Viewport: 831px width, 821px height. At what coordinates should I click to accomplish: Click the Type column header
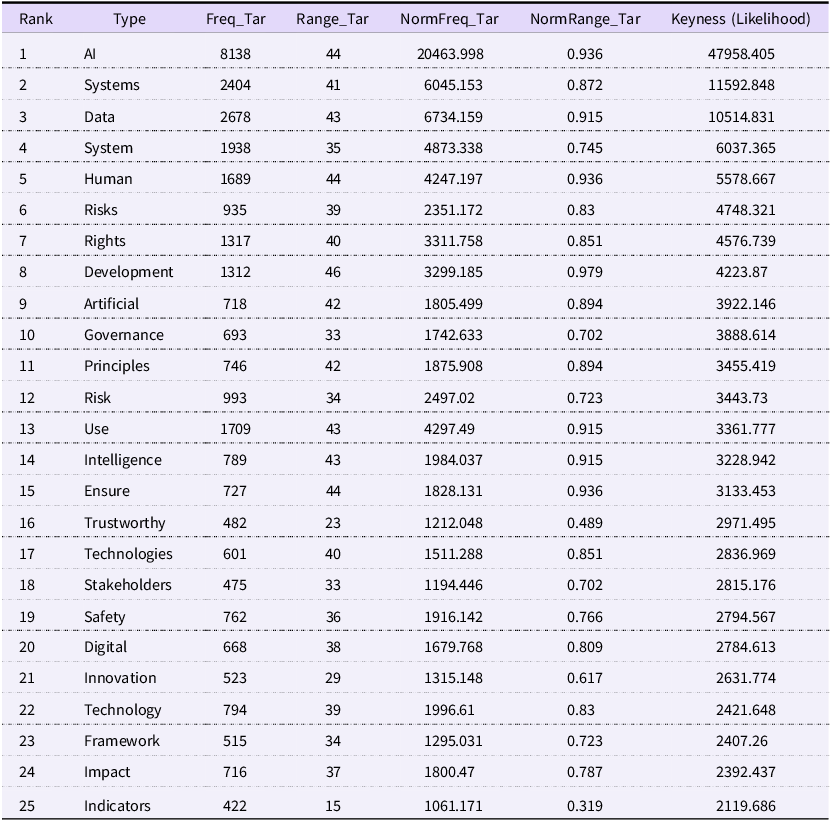pyautogui.click(x=129, y=19)
